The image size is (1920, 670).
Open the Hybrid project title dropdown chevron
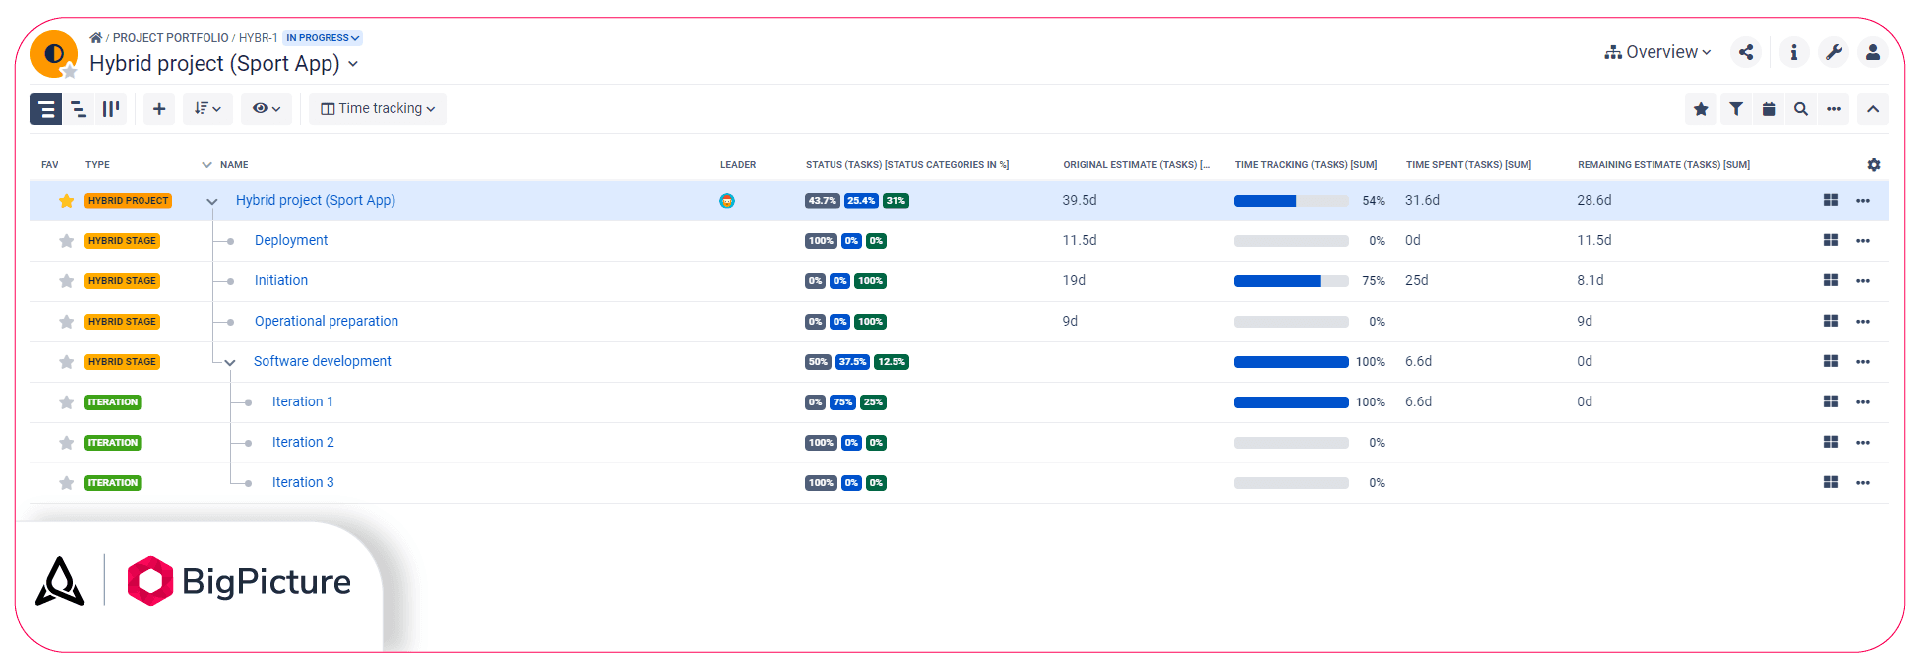coord(353,64)
